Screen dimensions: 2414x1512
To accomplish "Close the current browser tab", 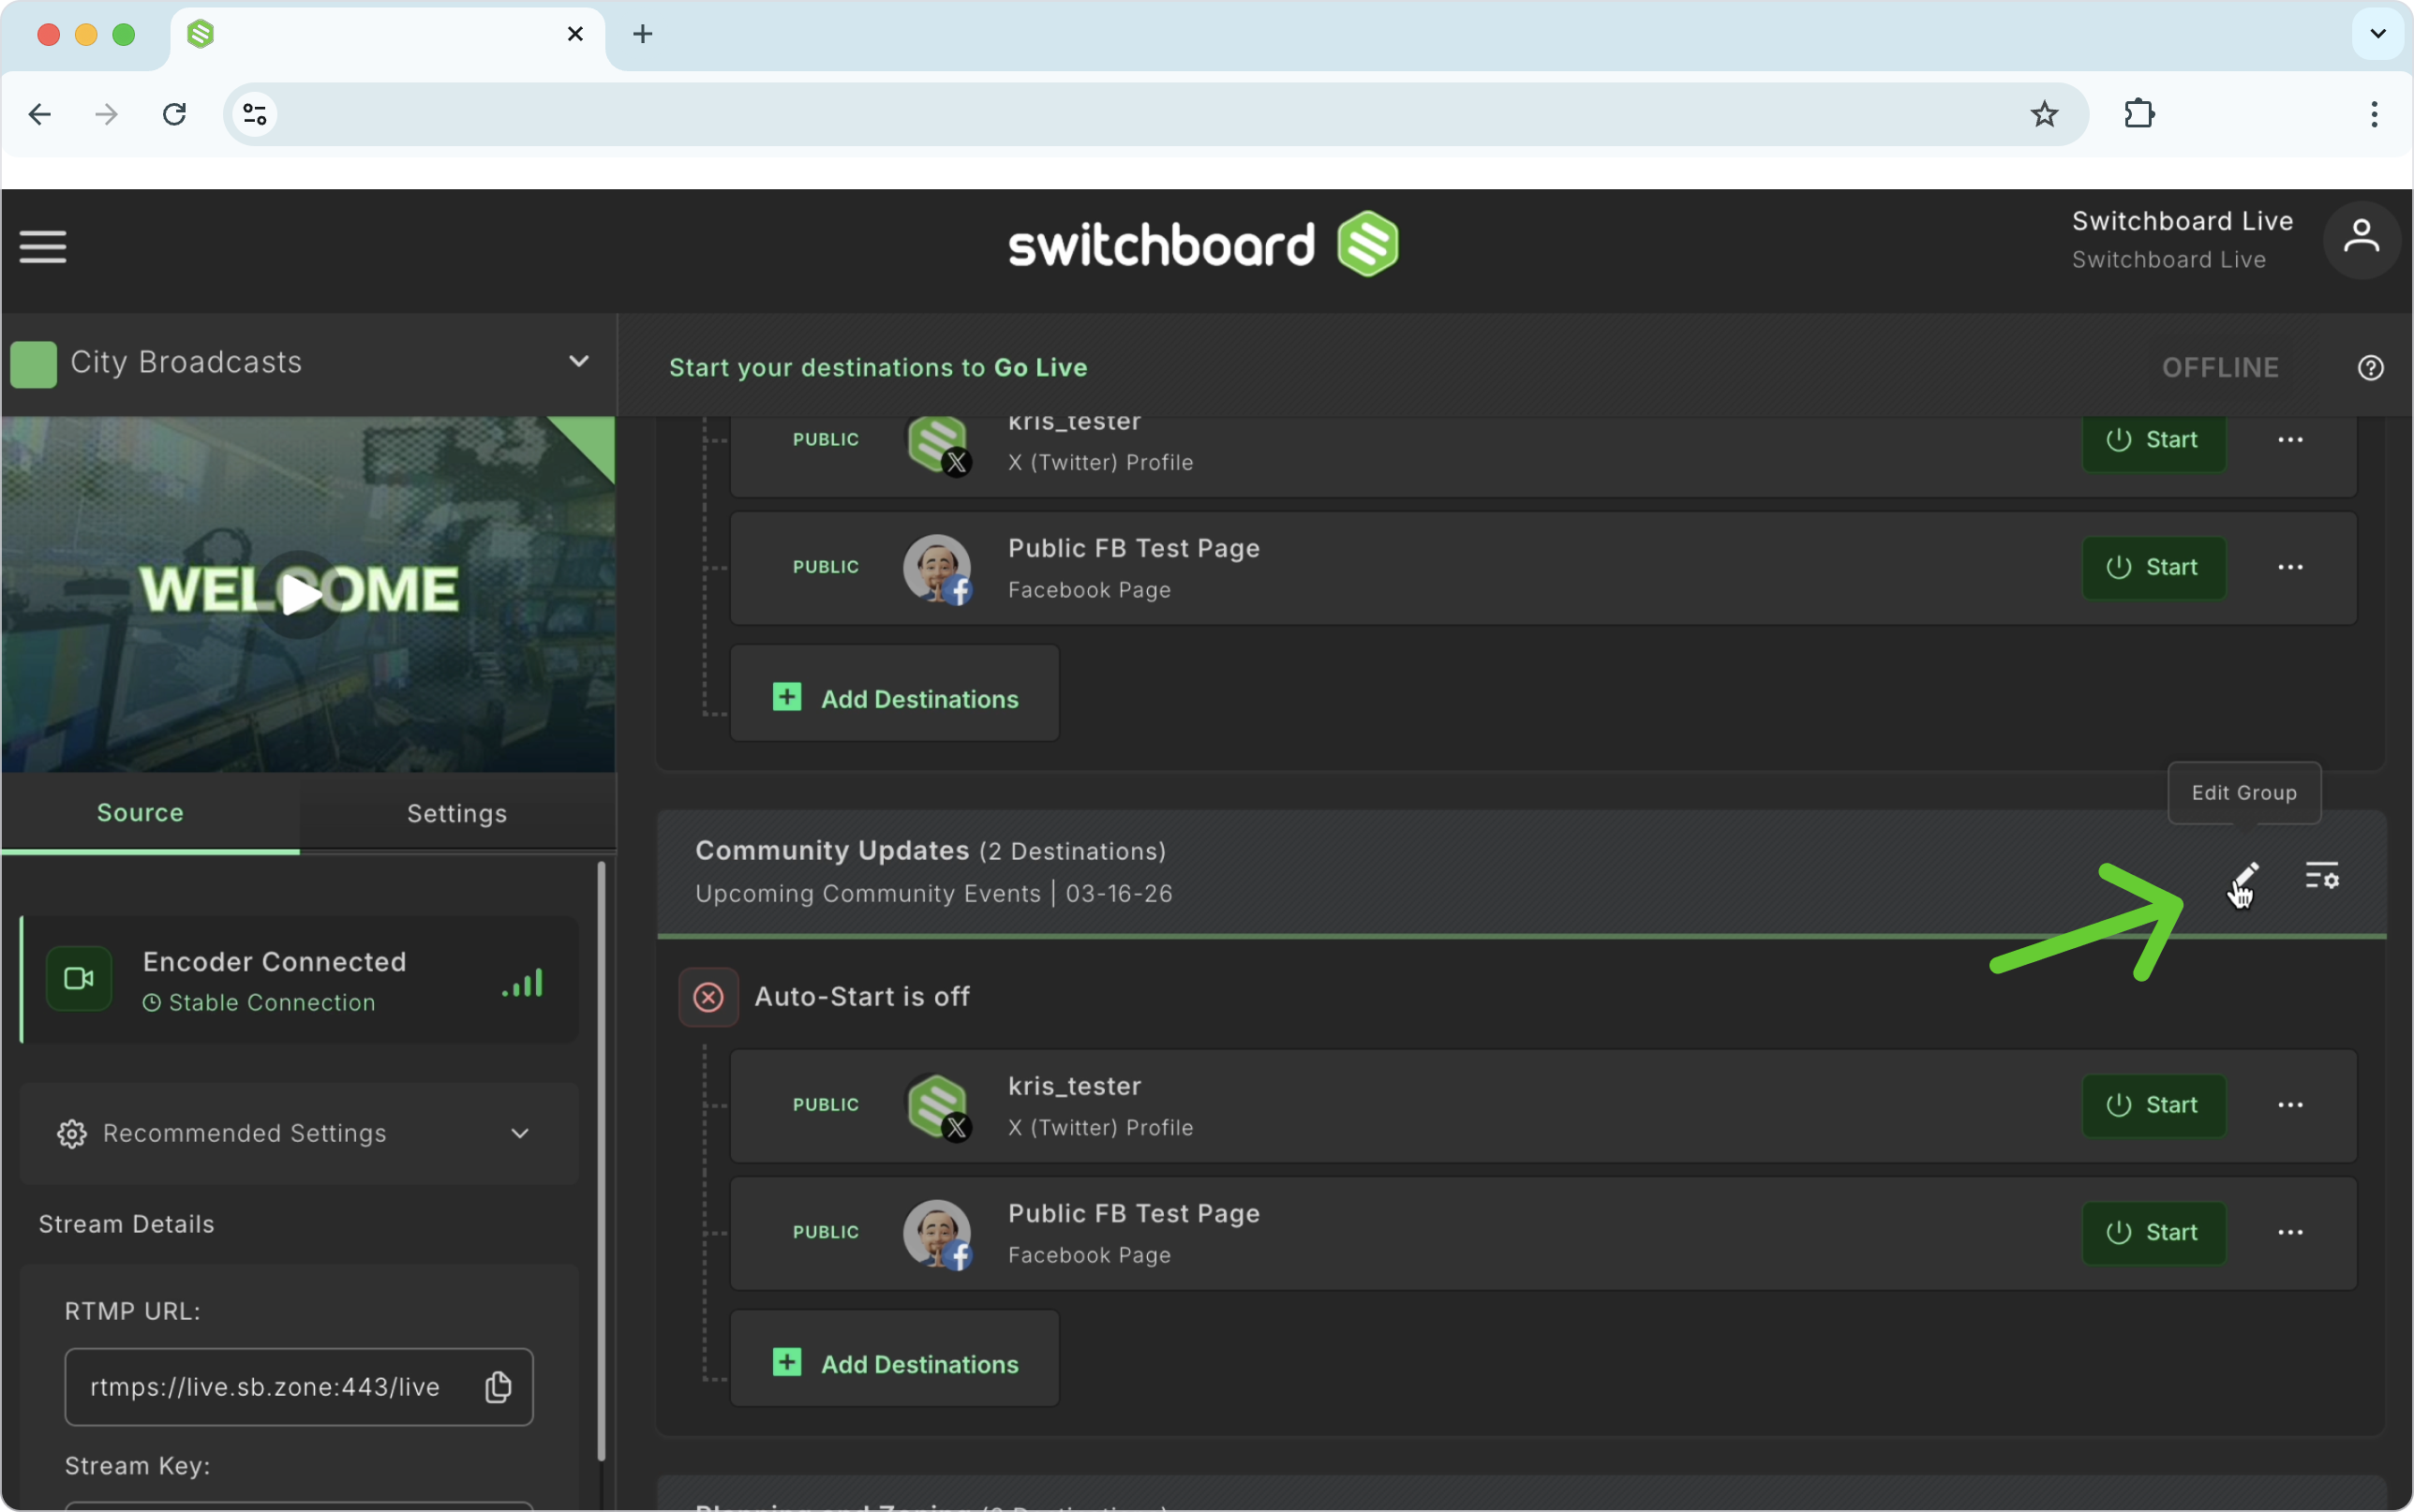I will (x=575, y=34).
